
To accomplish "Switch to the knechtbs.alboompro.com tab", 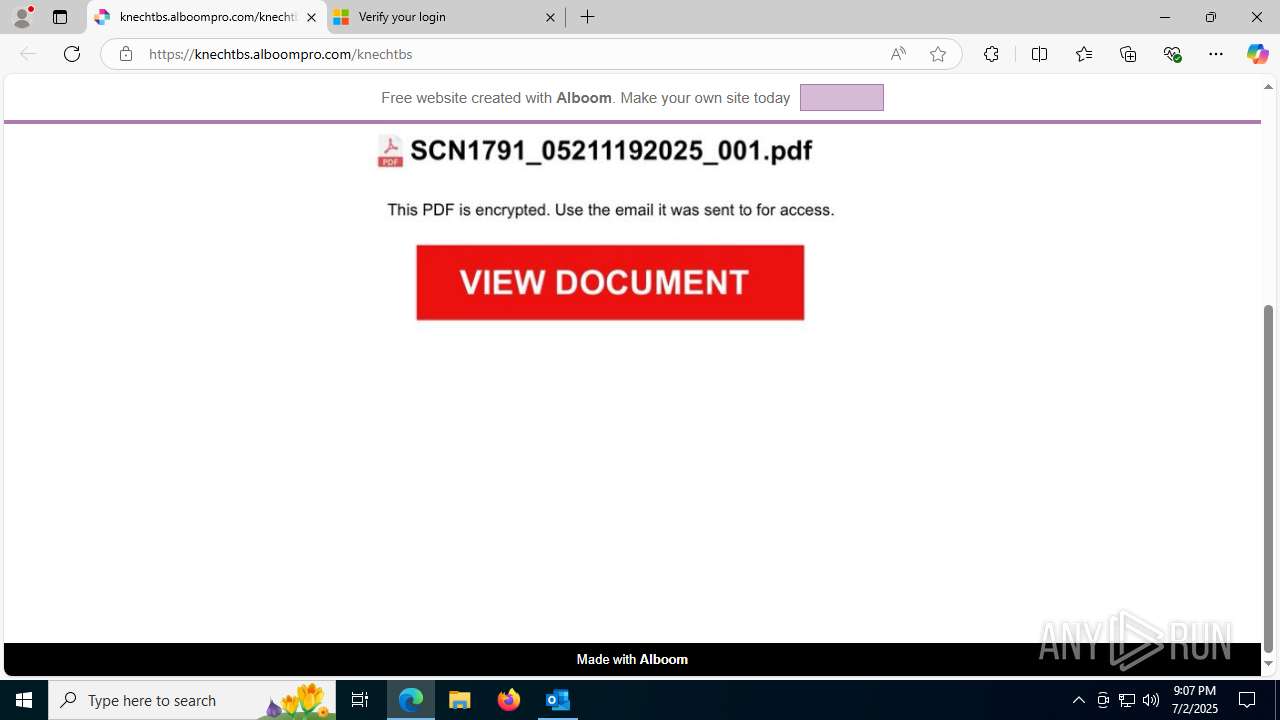I will click(x=207, y=17).
